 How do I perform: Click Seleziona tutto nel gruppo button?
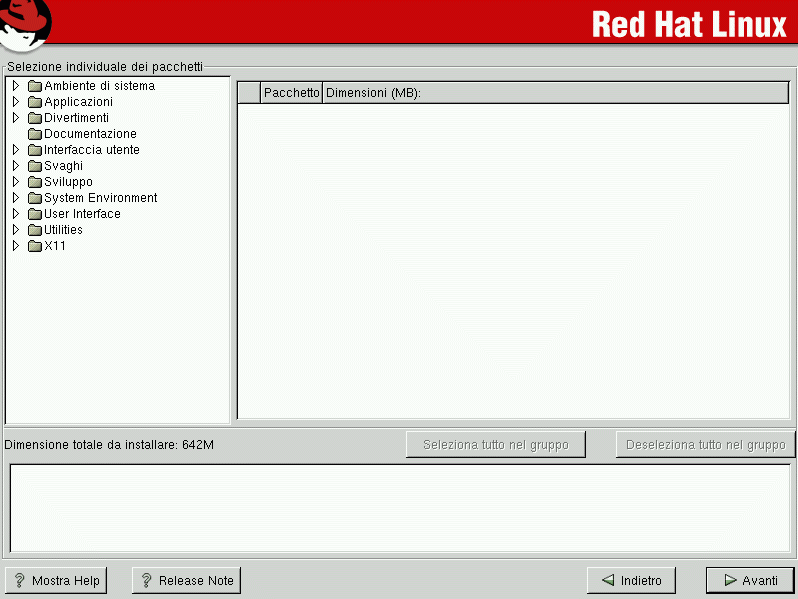(x=495, y=445)
